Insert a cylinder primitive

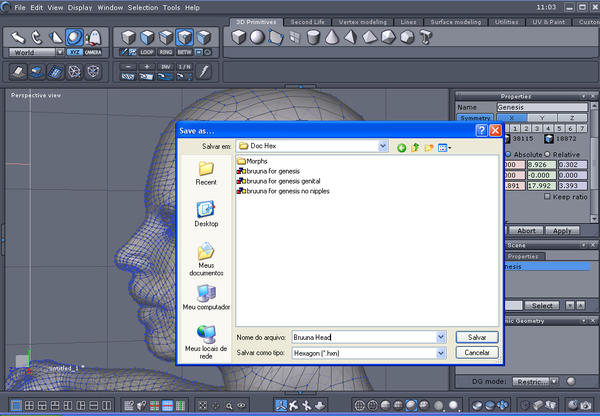click(313, 38)
